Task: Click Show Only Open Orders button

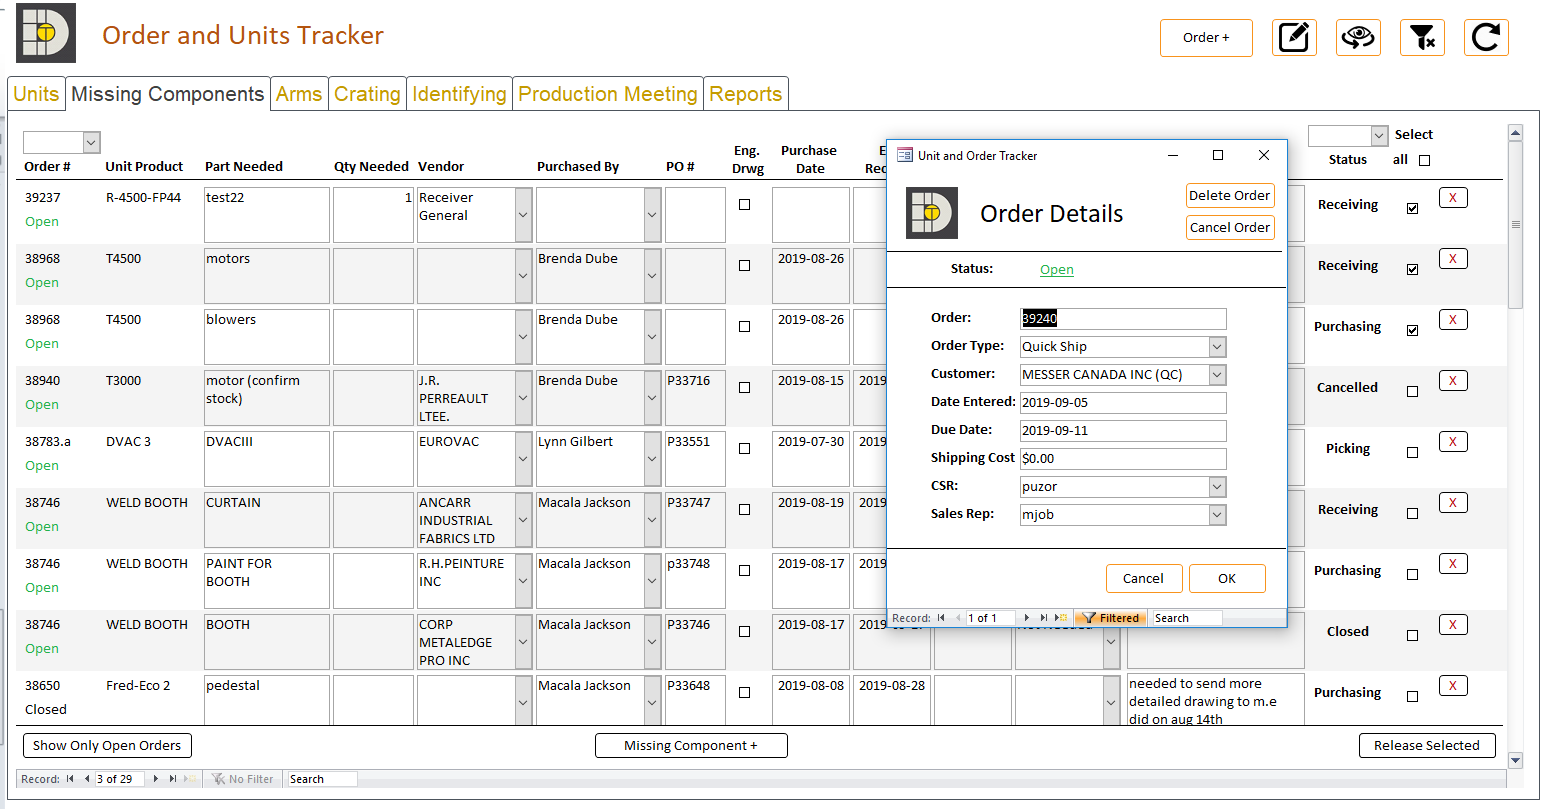Action: point(107,745)
